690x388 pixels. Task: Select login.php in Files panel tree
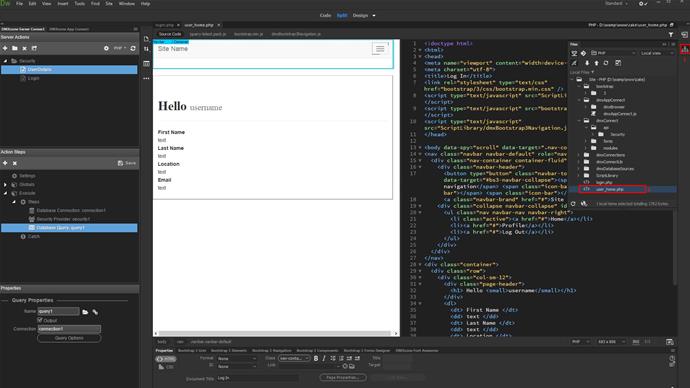coord(604,182)
